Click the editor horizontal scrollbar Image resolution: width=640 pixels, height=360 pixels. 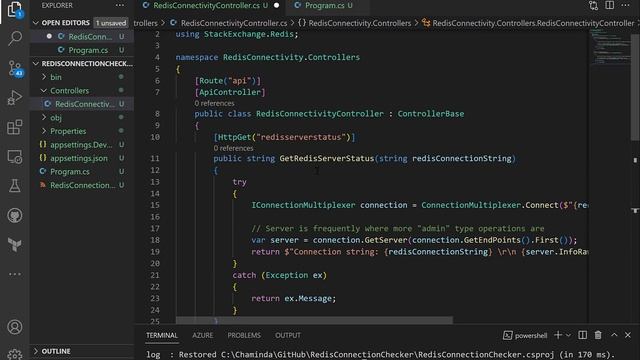point(314,320)
